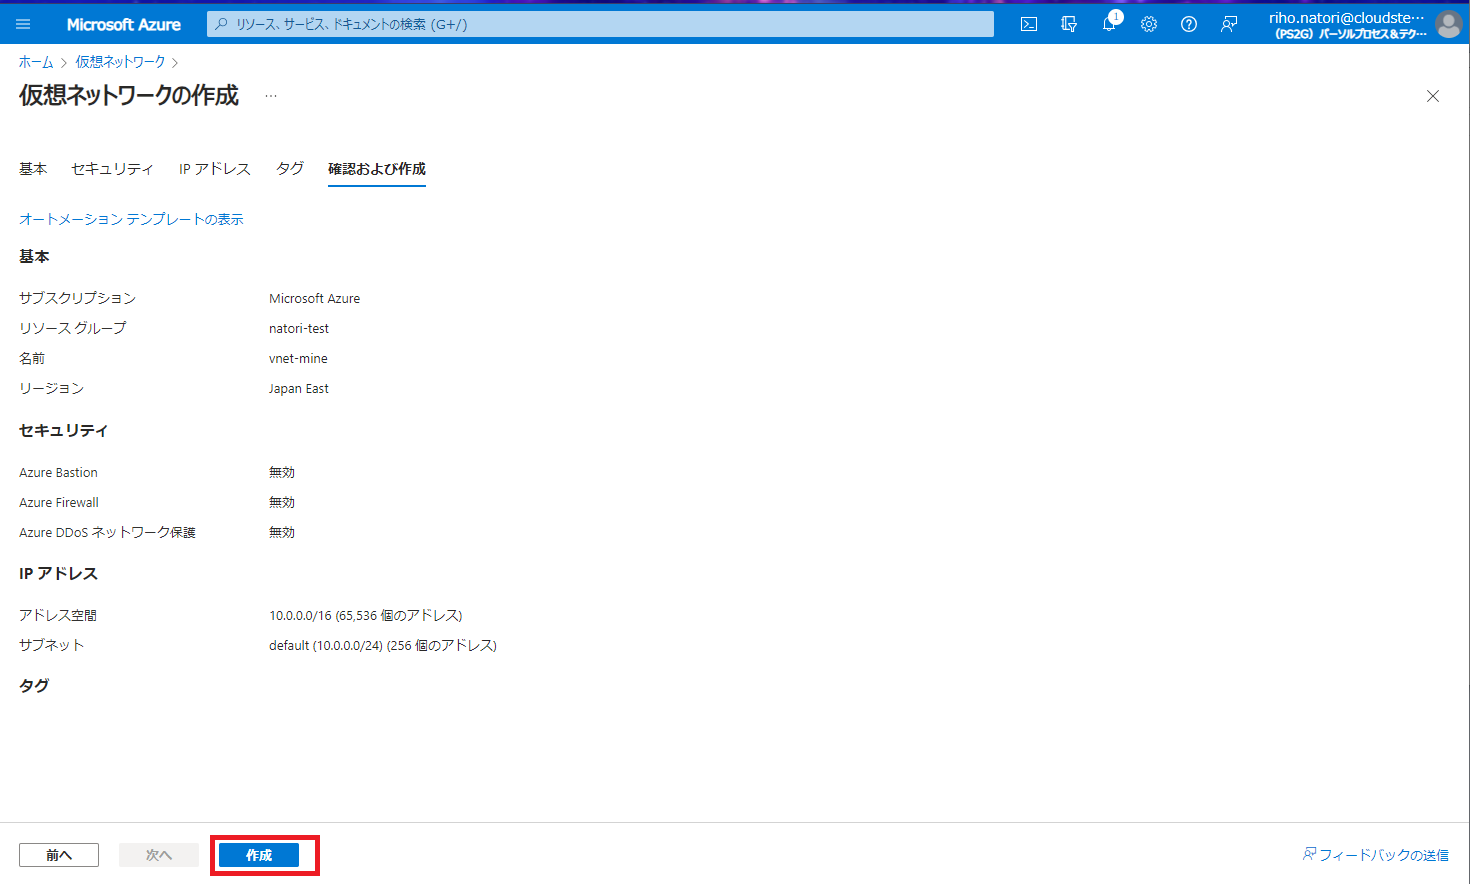The height and width of the screenshot is (884, 1470).
Task: Click the Azure Bastion label
Action: pos(58,472)
